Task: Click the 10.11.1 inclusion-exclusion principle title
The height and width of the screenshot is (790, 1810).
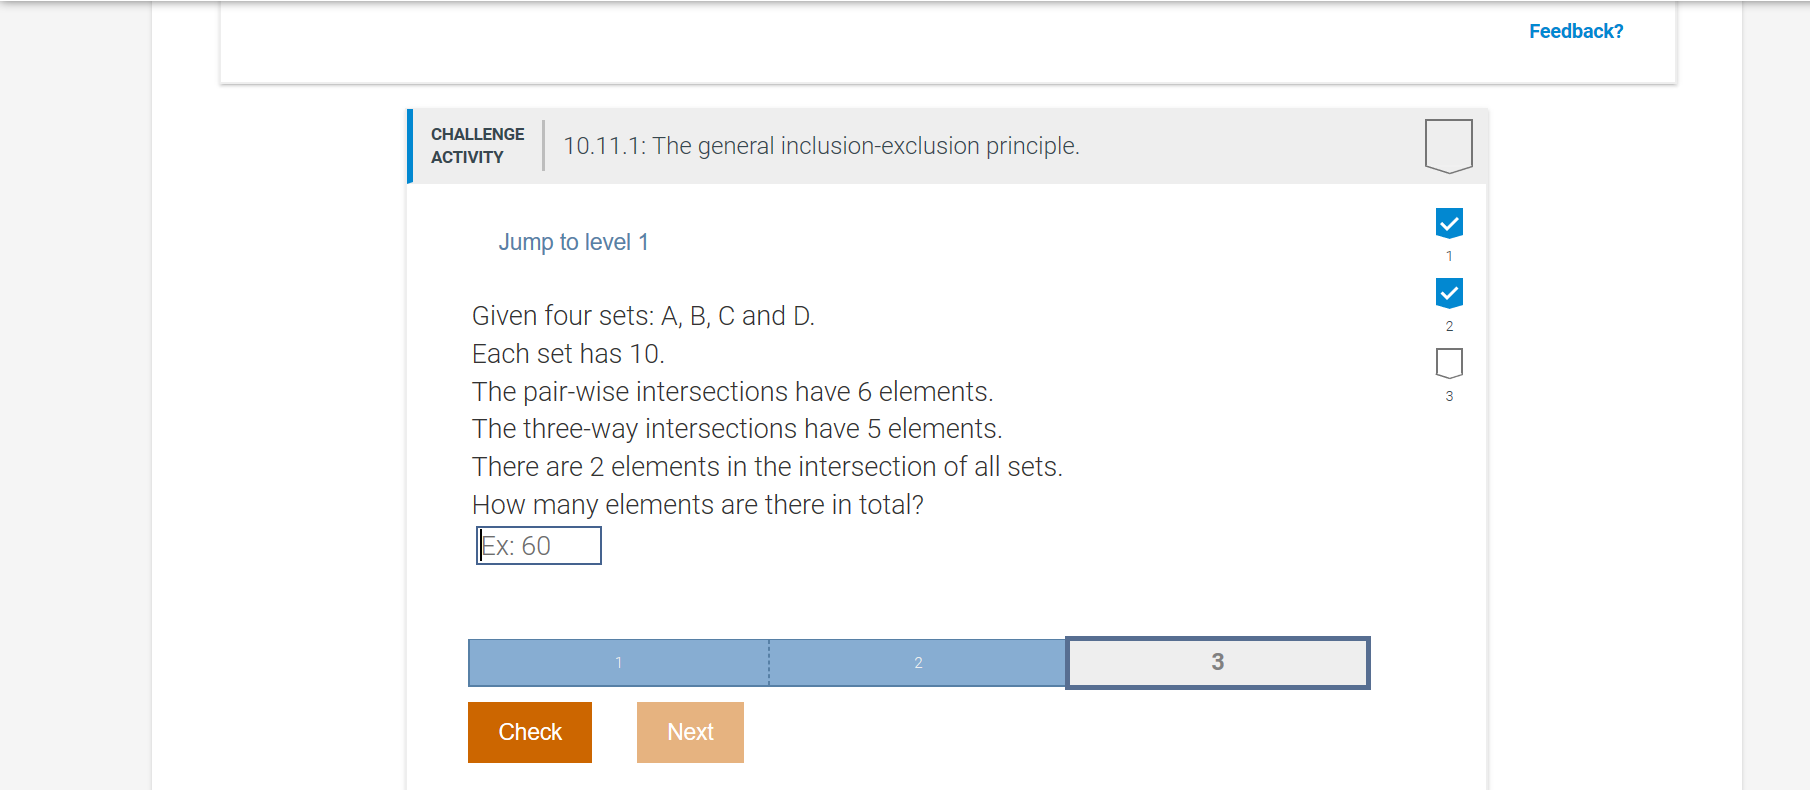Action: [x=821, y=146]
